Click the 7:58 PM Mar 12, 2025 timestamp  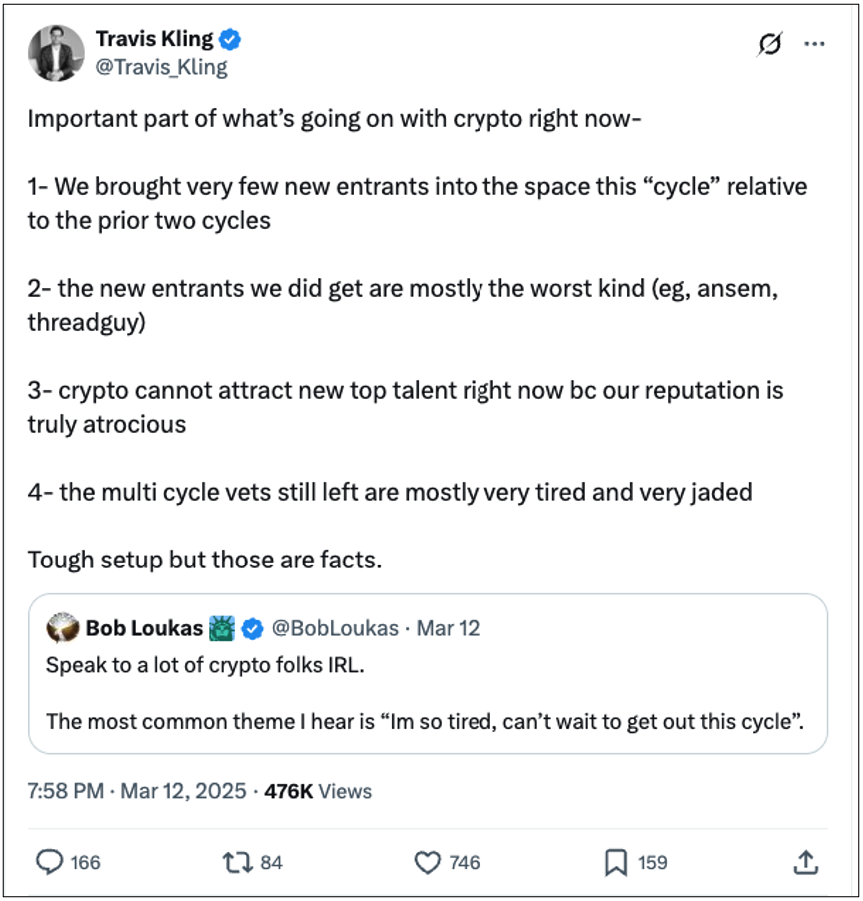tap(137, 791)
